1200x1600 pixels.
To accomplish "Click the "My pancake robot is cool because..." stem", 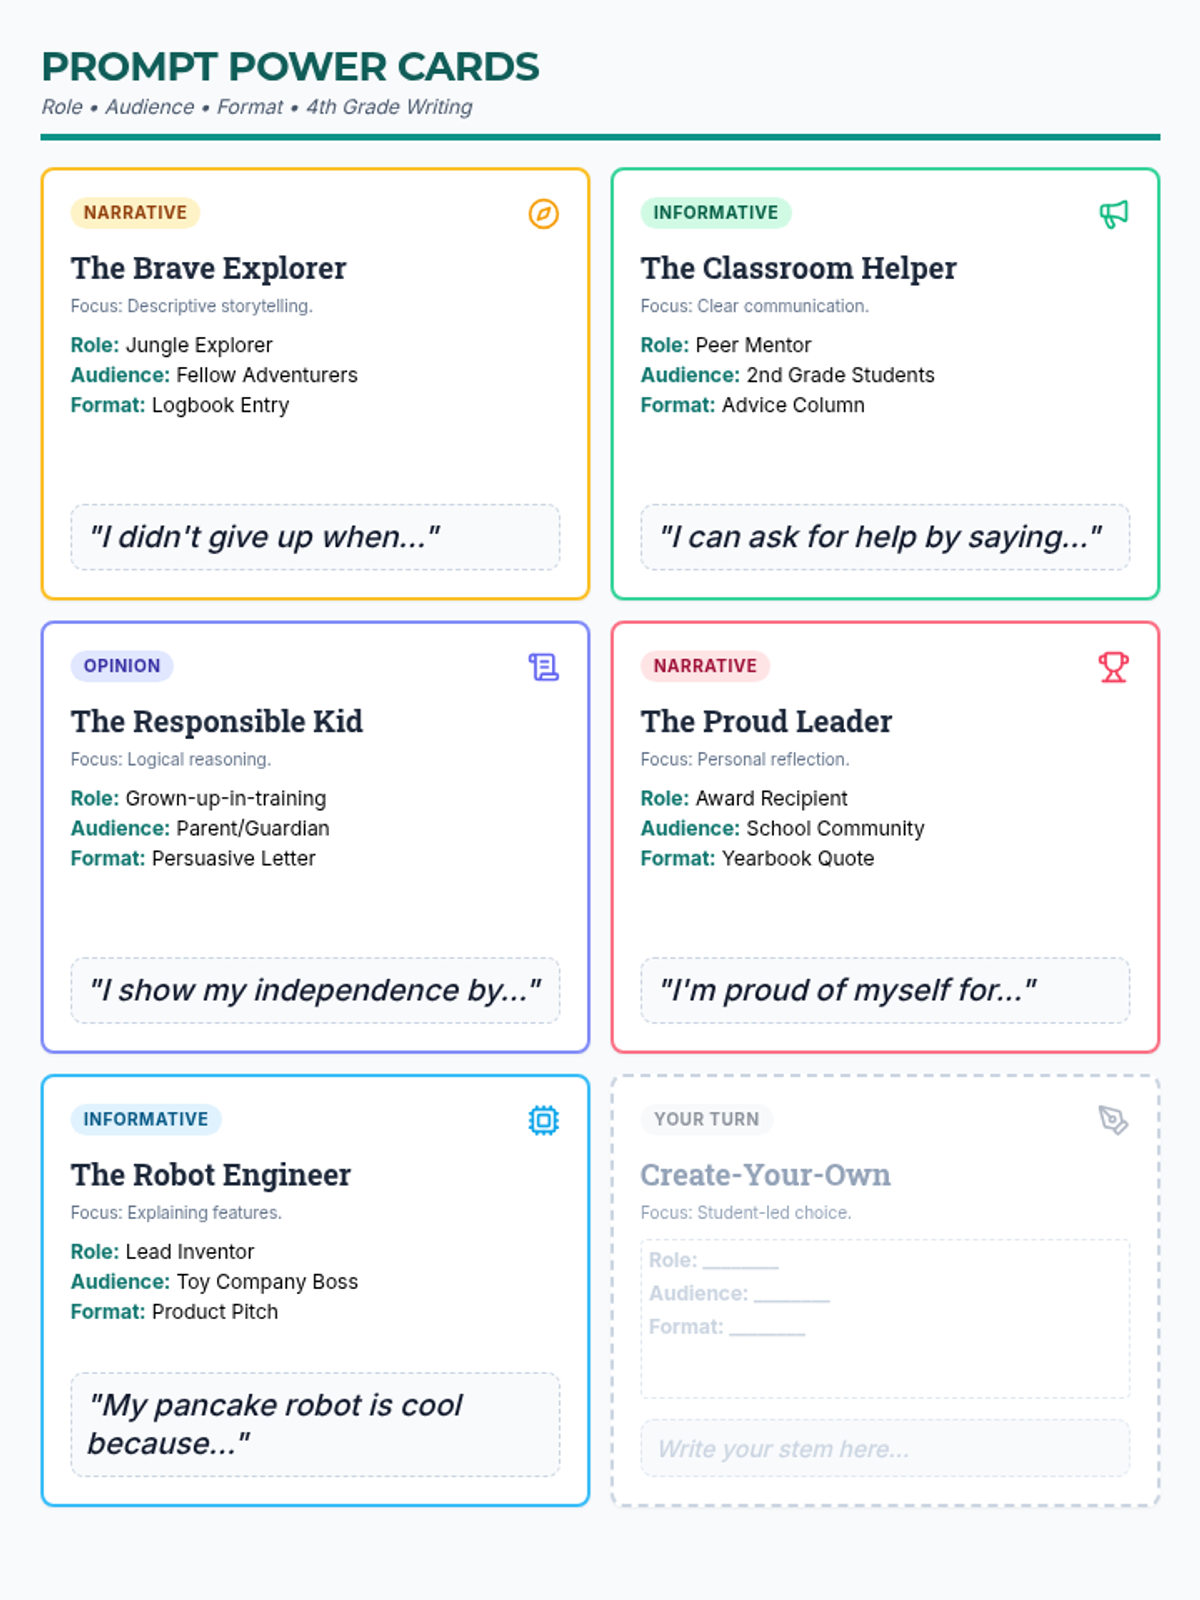I will (315, 1424).
